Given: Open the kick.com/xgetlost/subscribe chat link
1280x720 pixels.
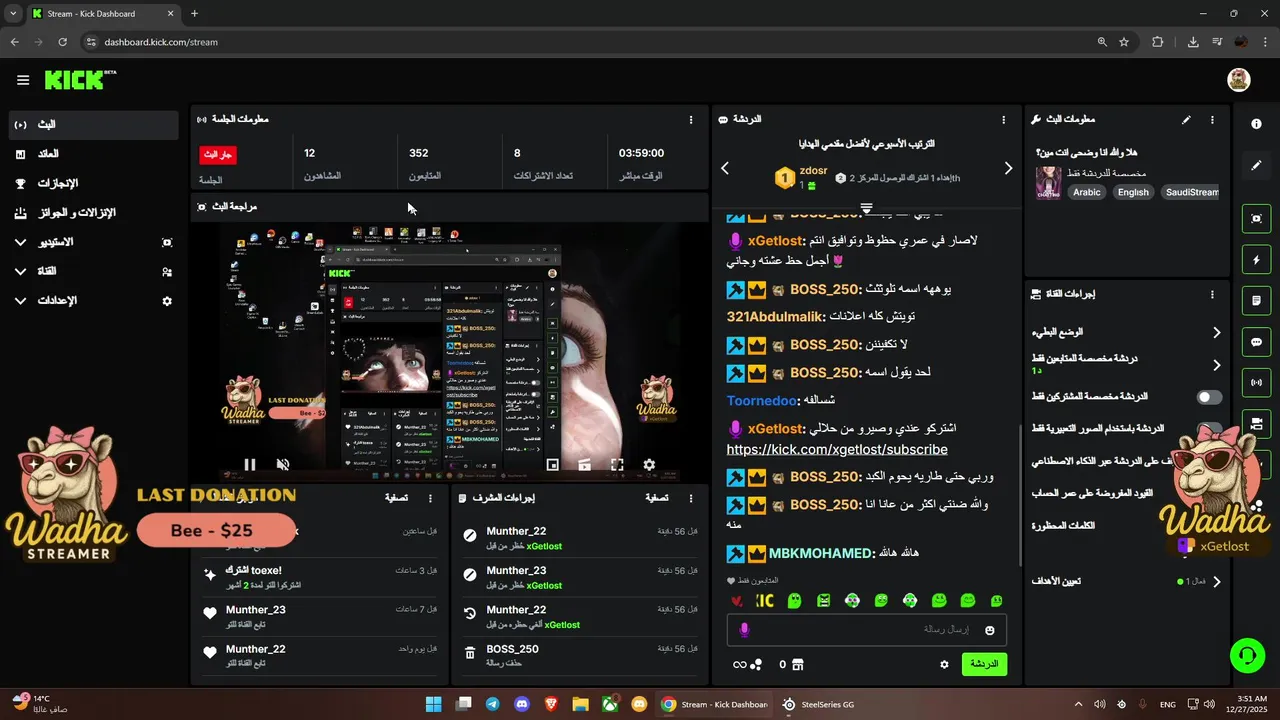Looking at the screenshot, I should (837, 450).
